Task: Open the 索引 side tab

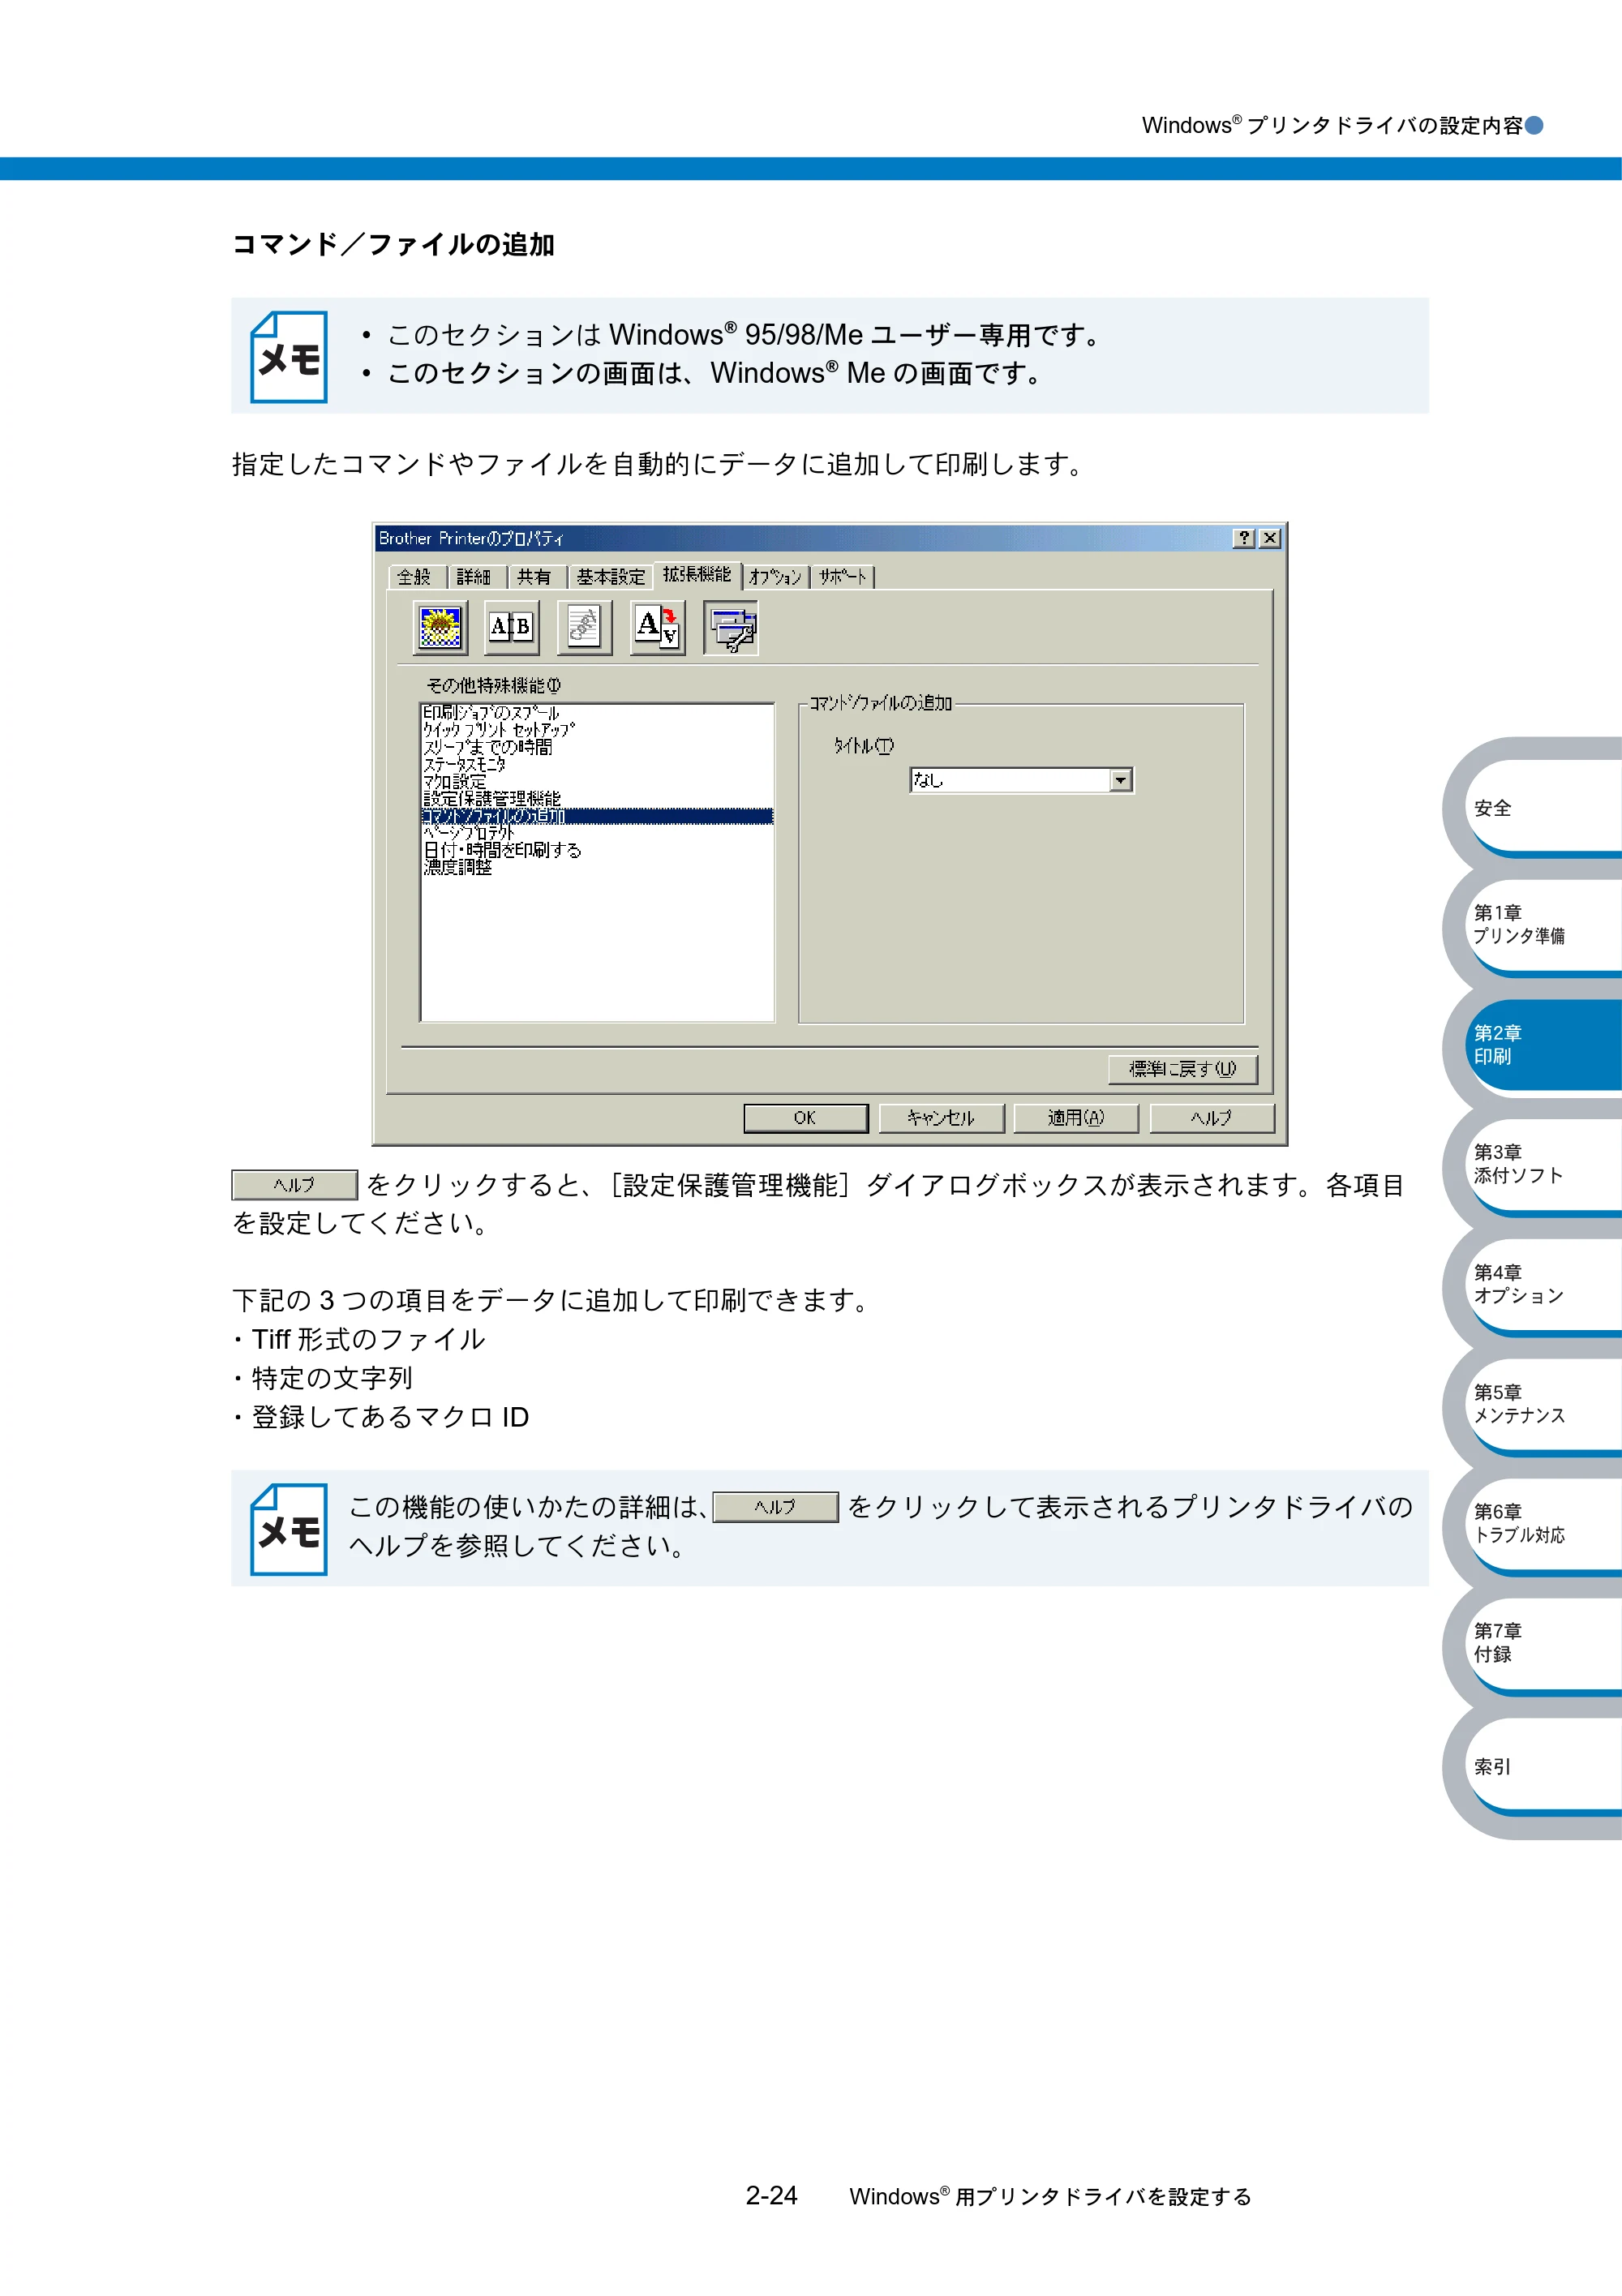Action: point(1543,1767)
